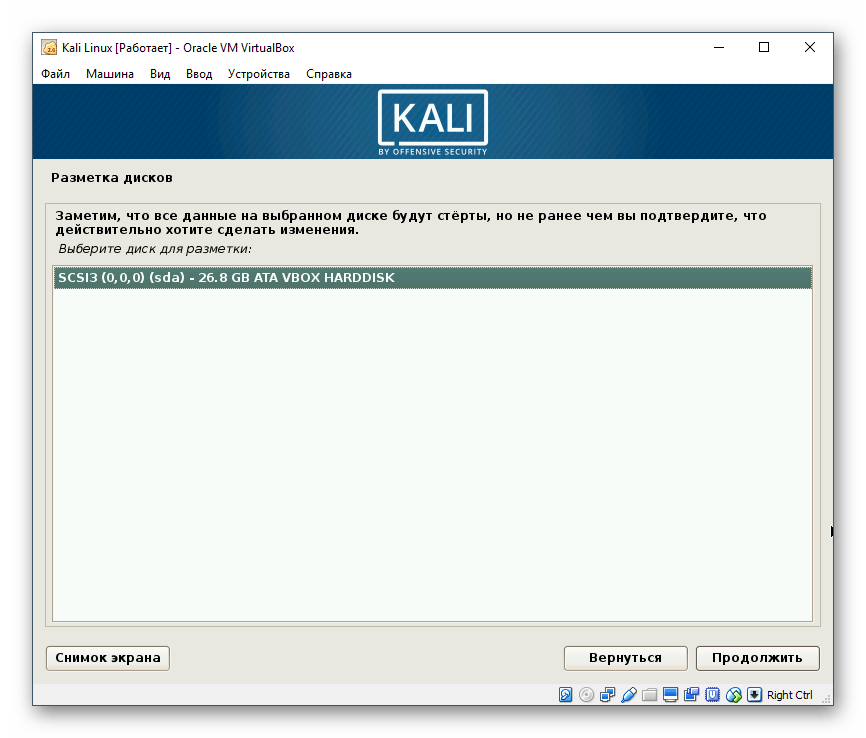Open the Машина menu
This screenshot has height=738, width=866.
[111, 73]
